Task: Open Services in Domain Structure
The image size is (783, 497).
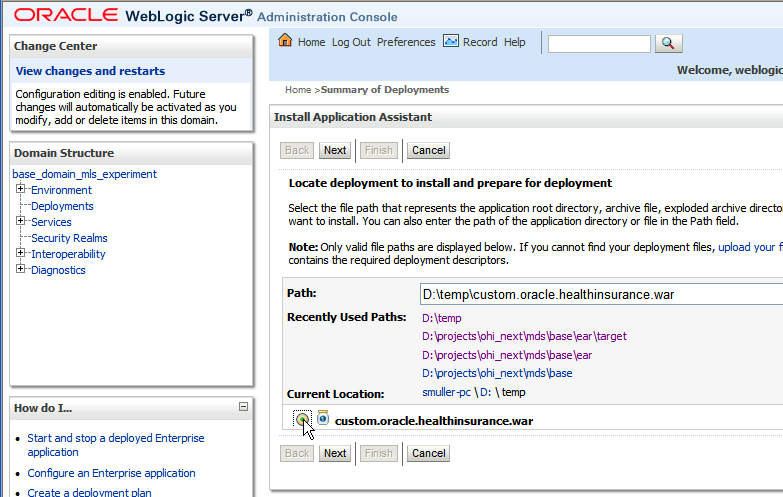Action: 51,222
